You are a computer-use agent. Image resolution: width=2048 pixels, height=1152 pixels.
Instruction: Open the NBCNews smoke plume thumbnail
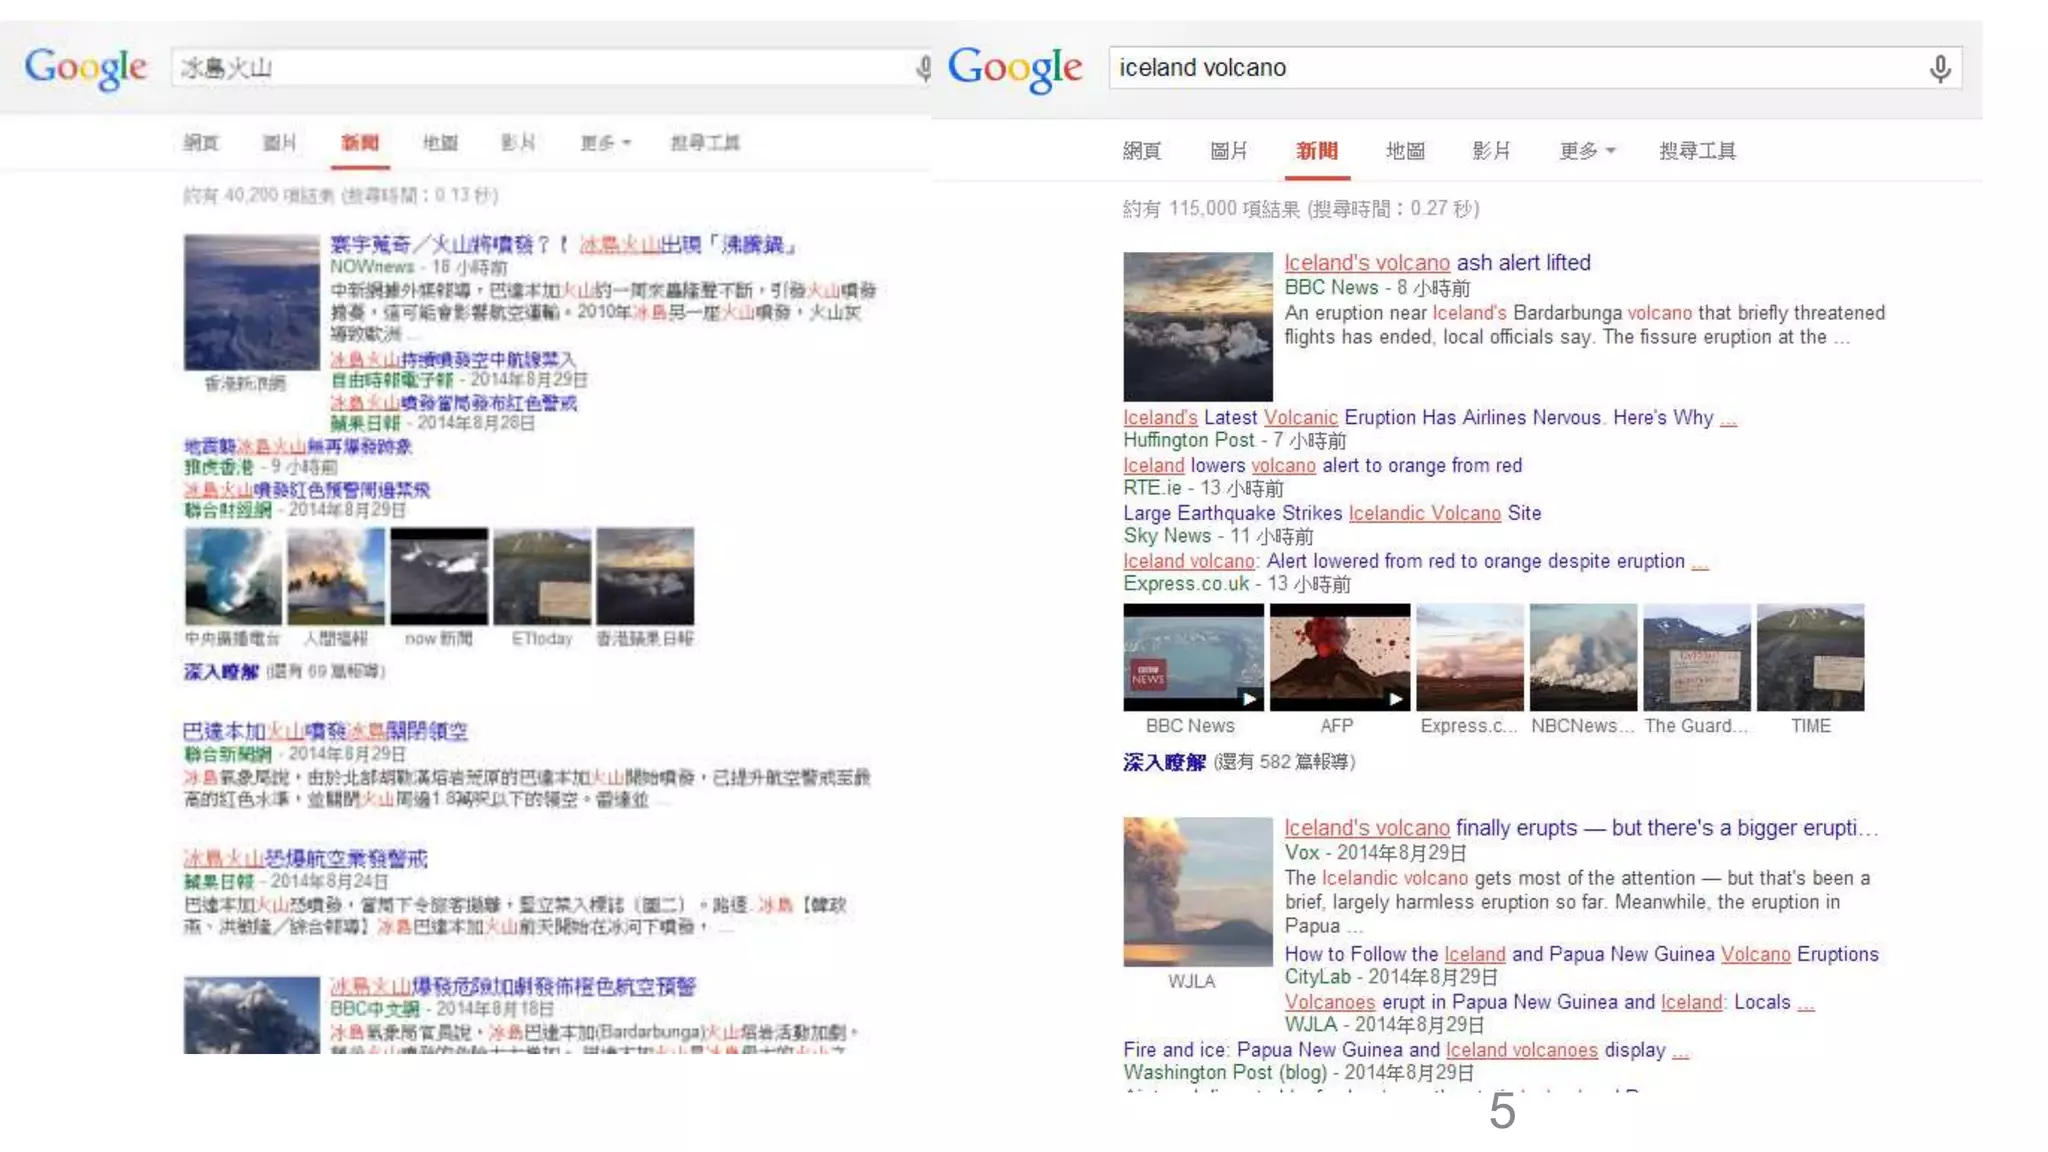(x=1583, y=657)
